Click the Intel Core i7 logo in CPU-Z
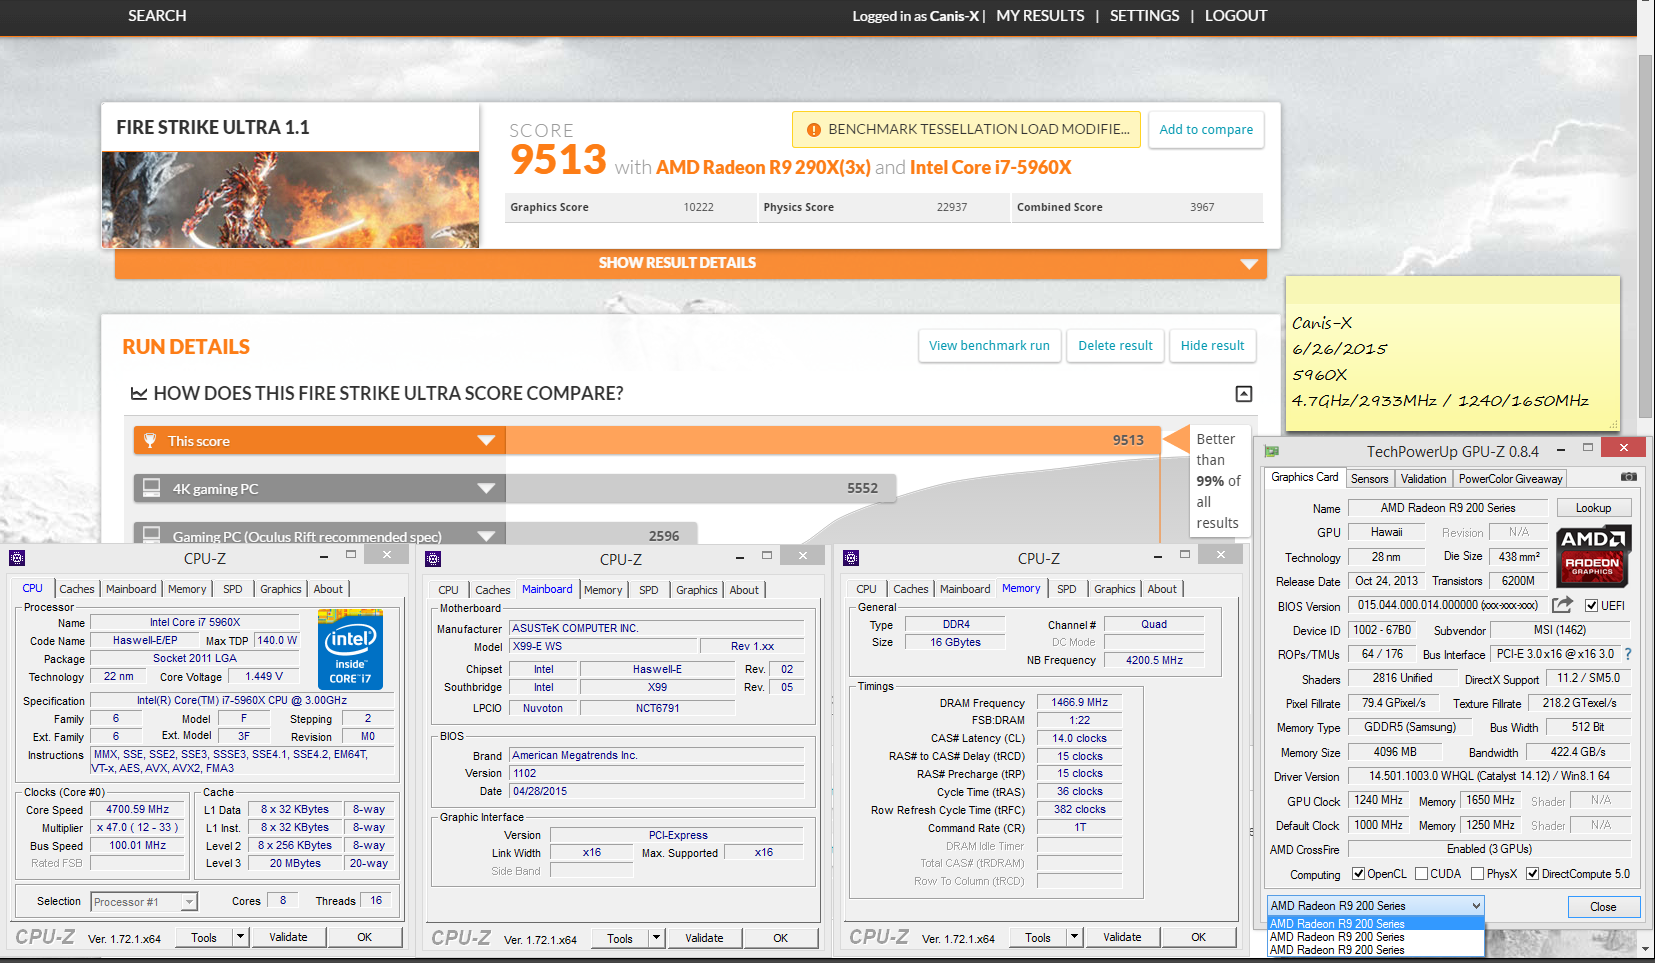Viewport: 1655px width, 963px height. pyautogui.click(x=350, y=649)
